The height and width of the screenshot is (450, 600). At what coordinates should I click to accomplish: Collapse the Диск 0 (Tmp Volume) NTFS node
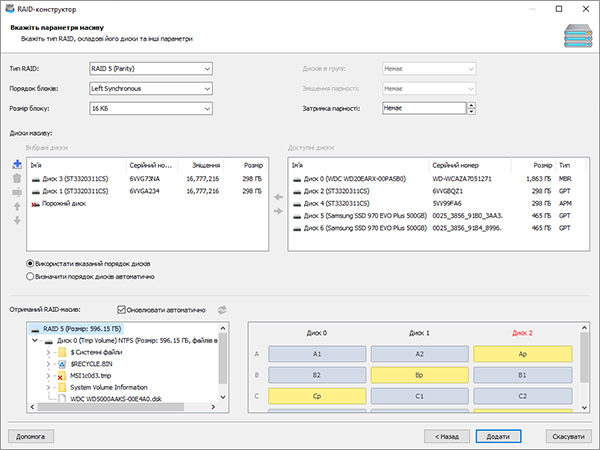point(35,340)
